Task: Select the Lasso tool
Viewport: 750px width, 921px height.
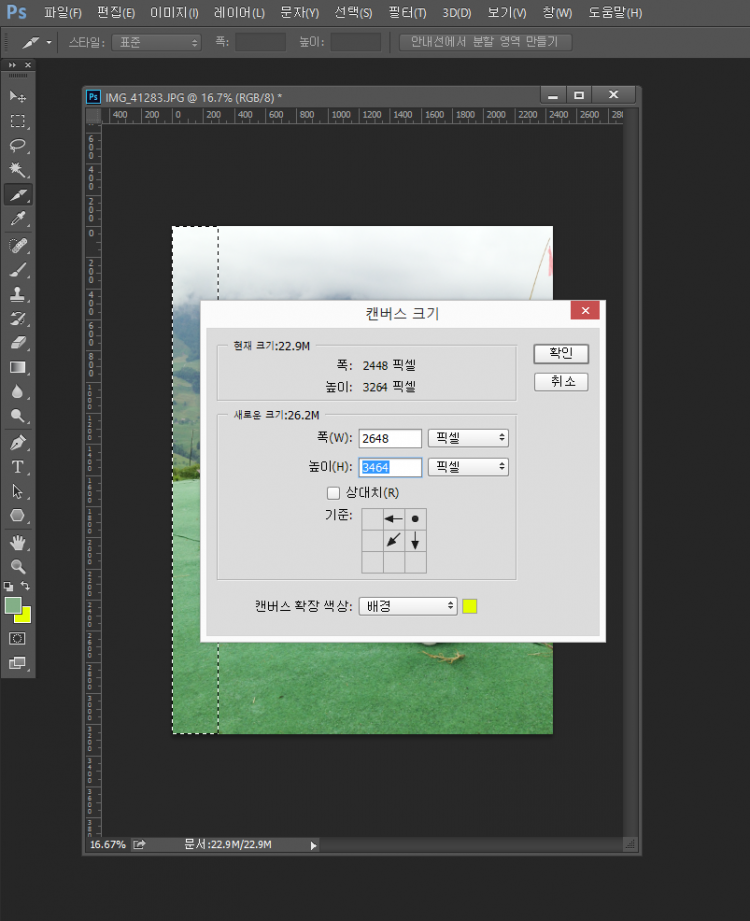Action: point(18,145)
